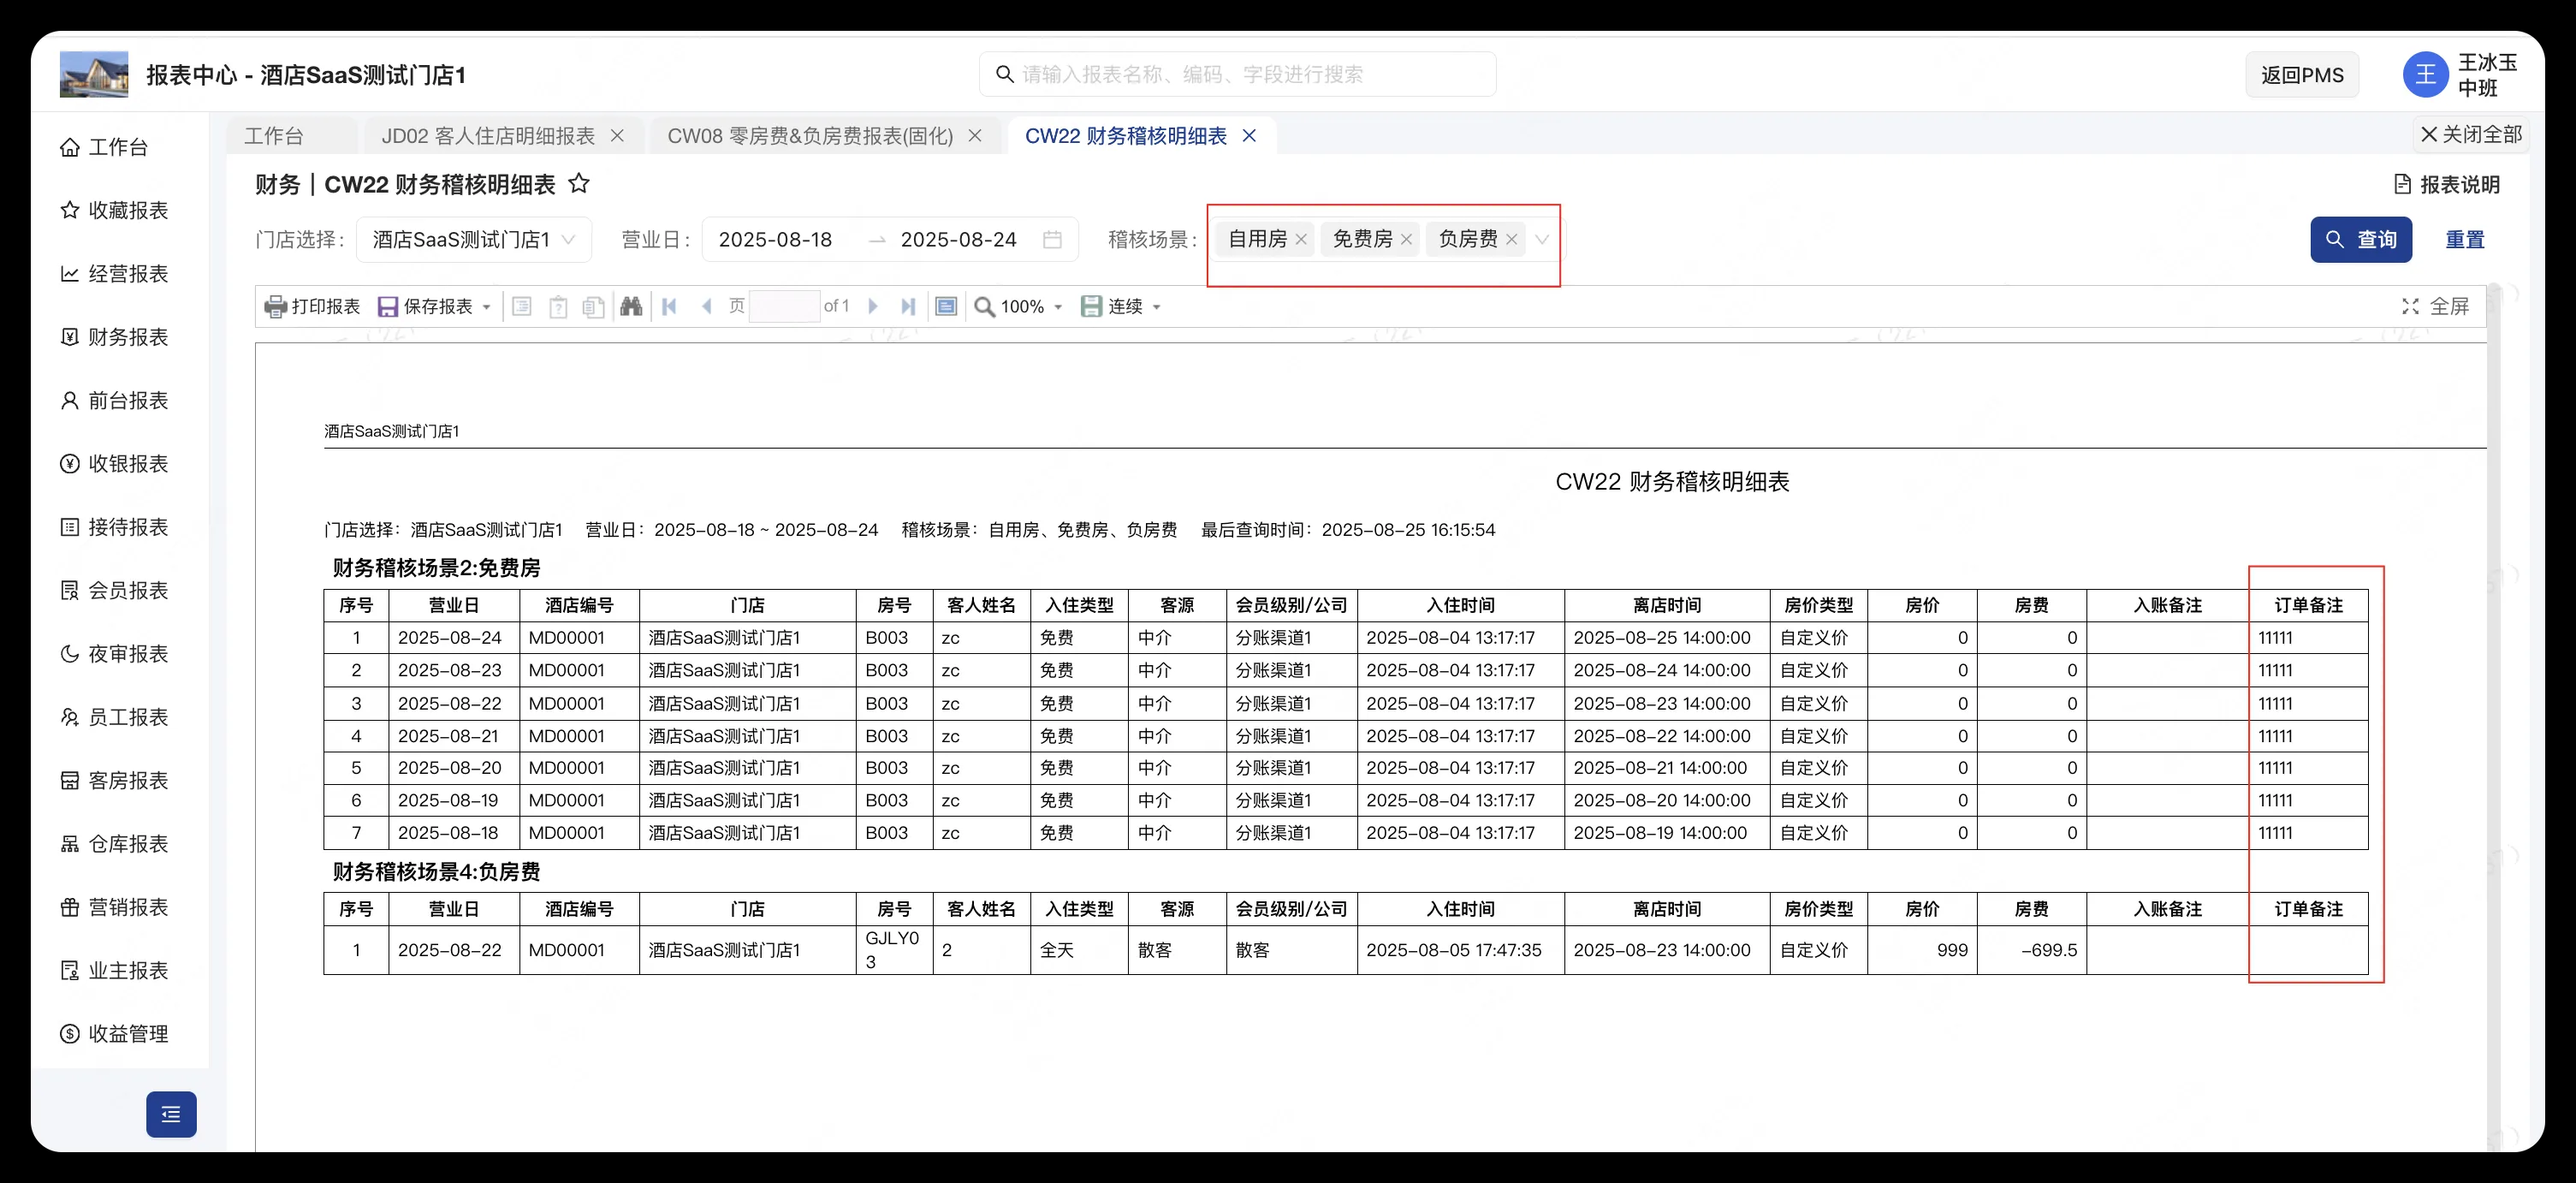Open 夜审报表 in the sidebar
2576x1183 pixels.
[x=115, y=653]
